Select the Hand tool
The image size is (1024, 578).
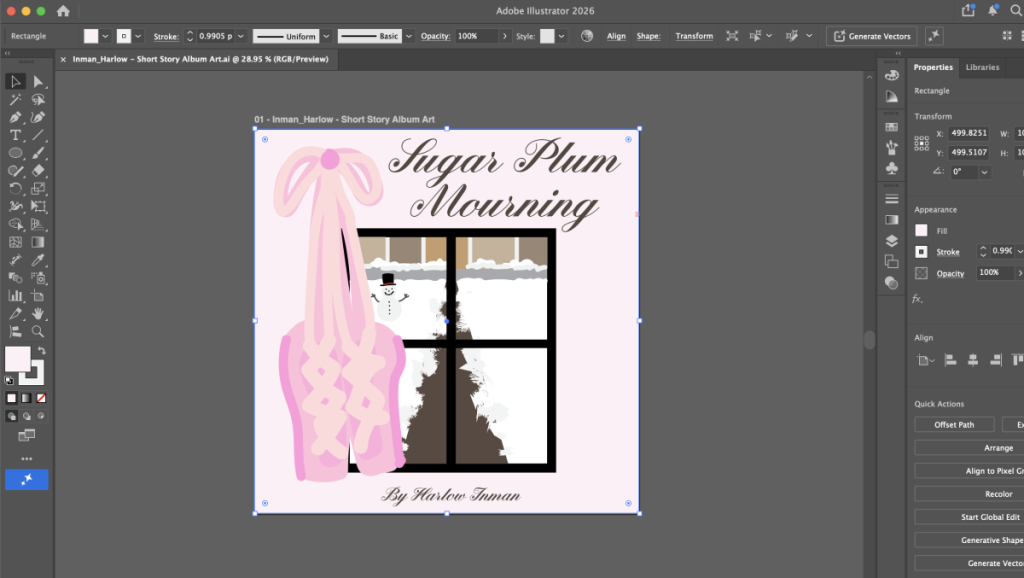[38, 313]
